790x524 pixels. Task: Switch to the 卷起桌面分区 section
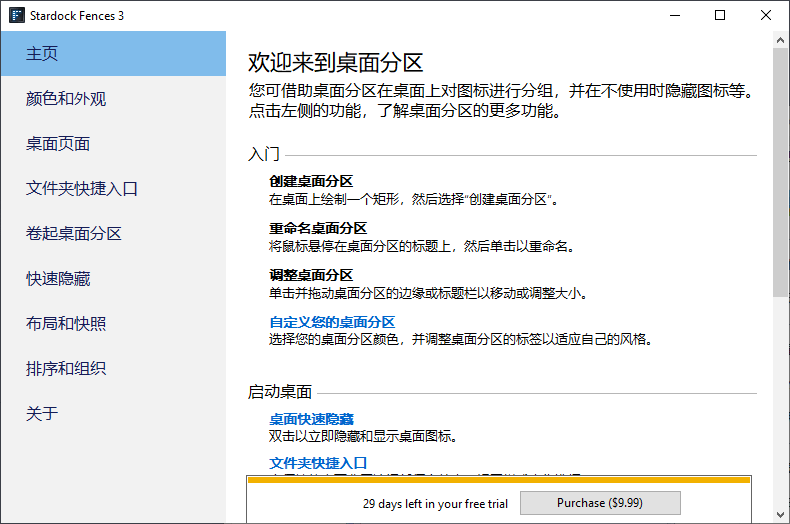113,233
